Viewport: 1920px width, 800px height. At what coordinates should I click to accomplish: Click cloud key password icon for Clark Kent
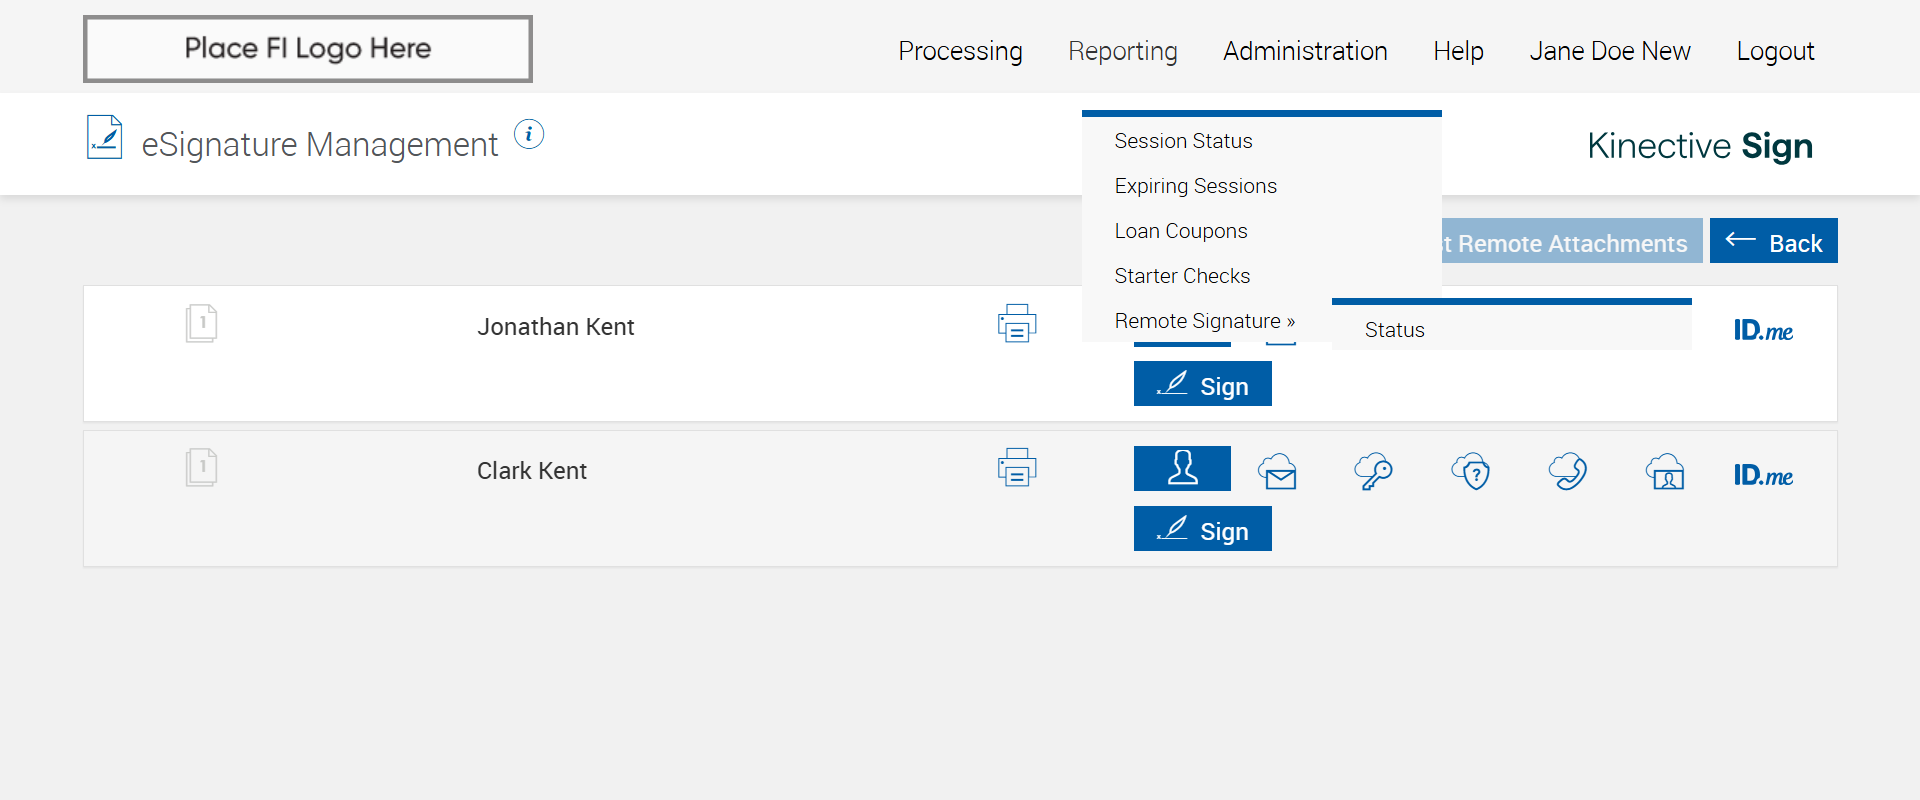1373,471
